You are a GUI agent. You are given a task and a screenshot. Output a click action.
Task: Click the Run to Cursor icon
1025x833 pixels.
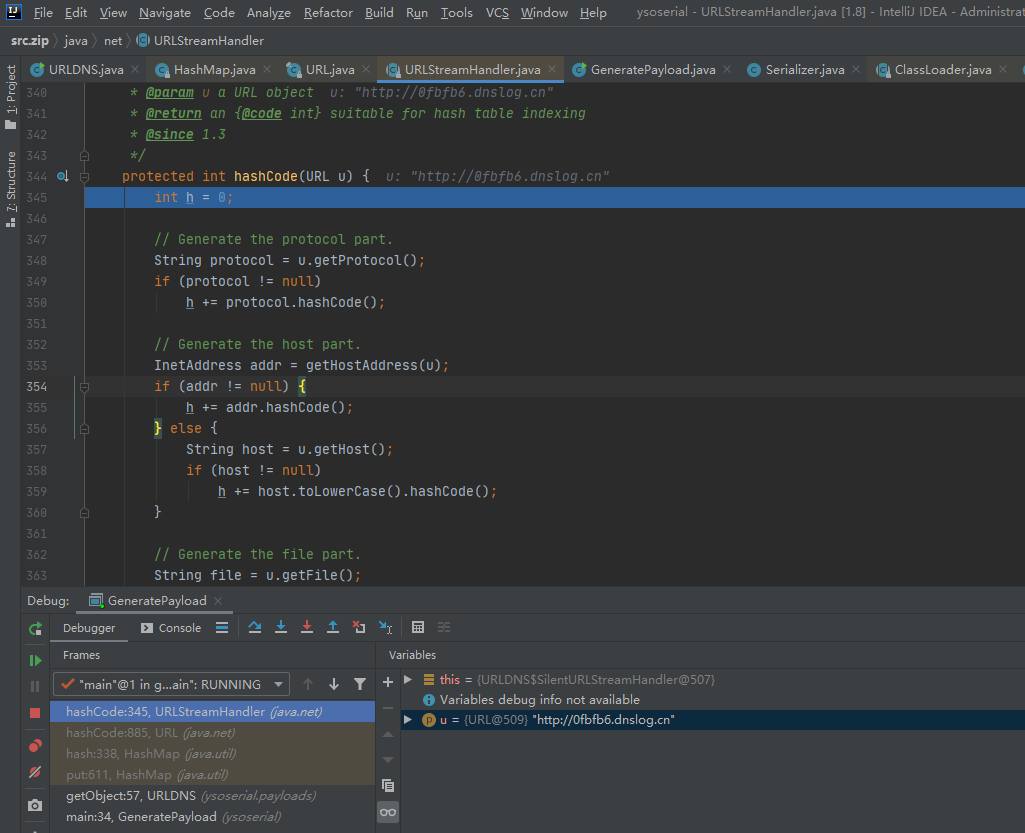(x=385, y=627)
